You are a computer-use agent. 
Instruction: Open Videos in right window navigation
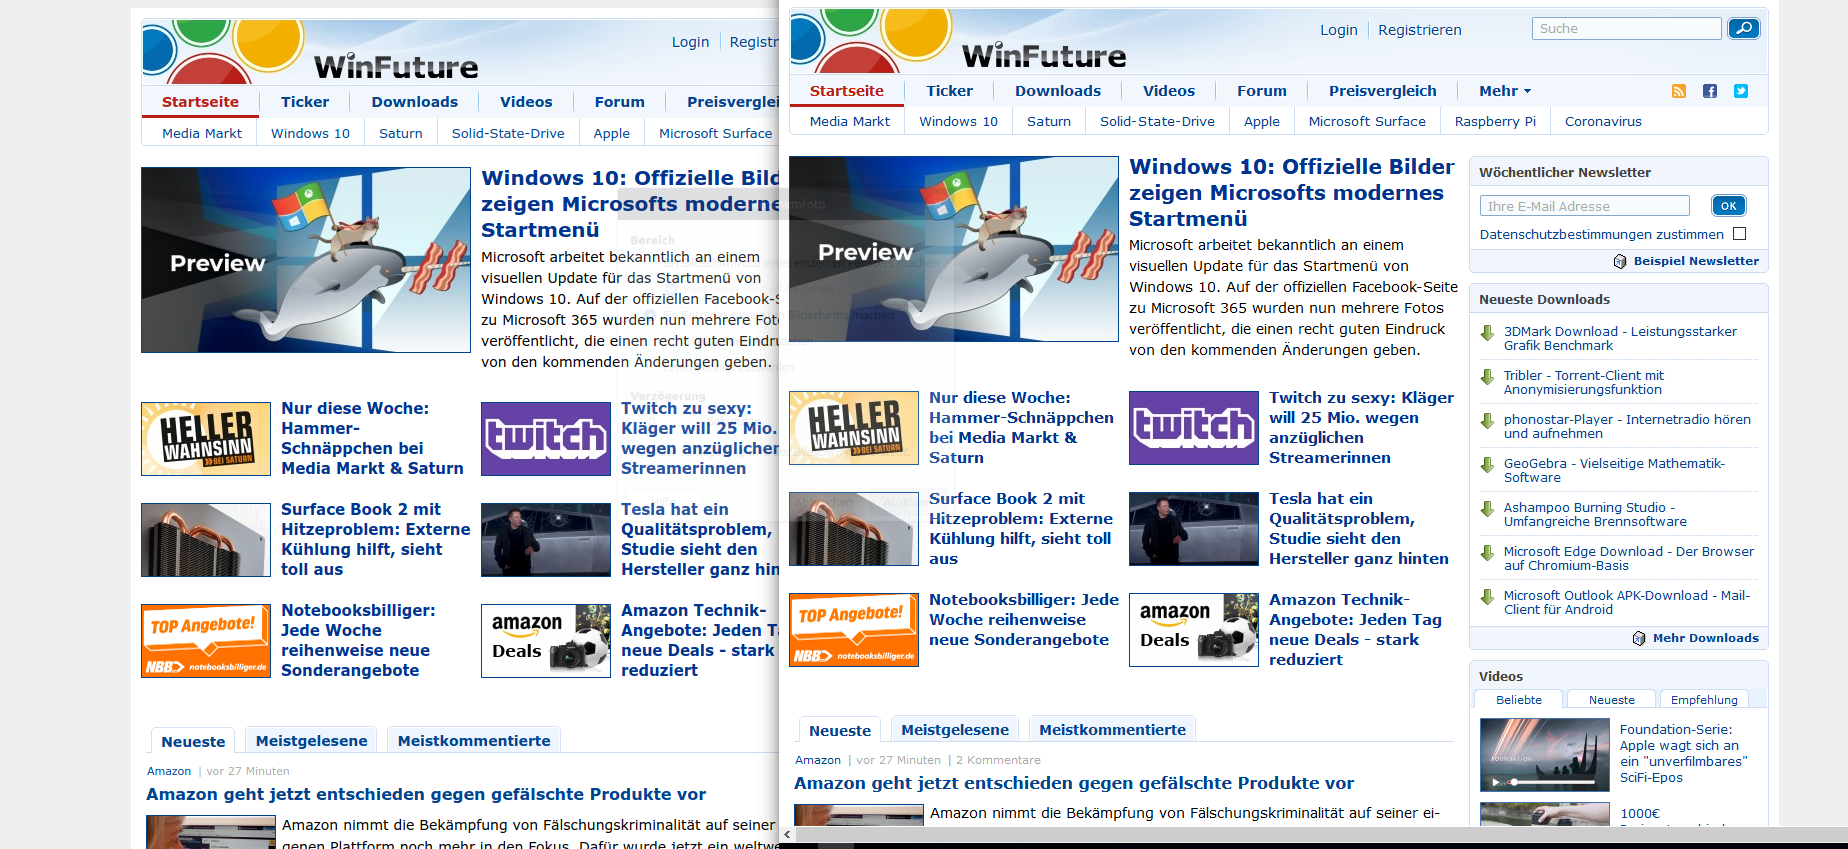pos(1169,91)
